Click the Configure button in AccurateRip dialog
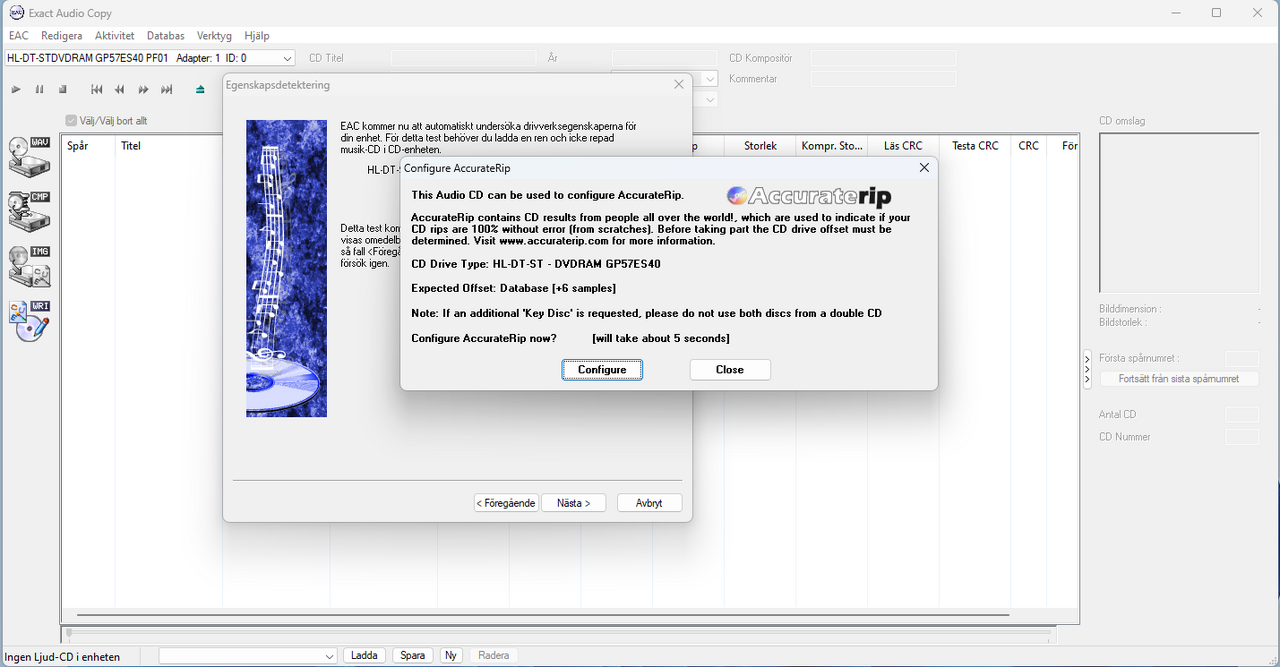 (602, 370)
